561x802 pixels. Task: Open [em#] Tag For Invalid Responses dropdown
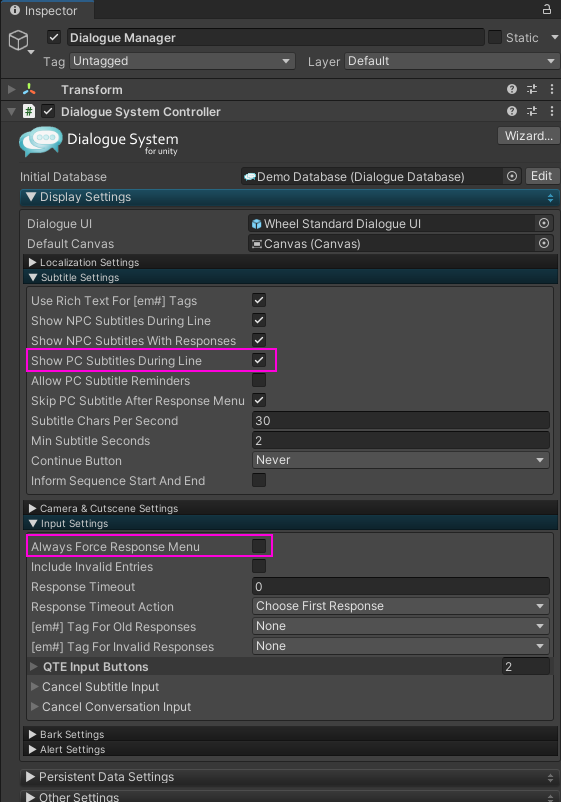coord(400,645)
